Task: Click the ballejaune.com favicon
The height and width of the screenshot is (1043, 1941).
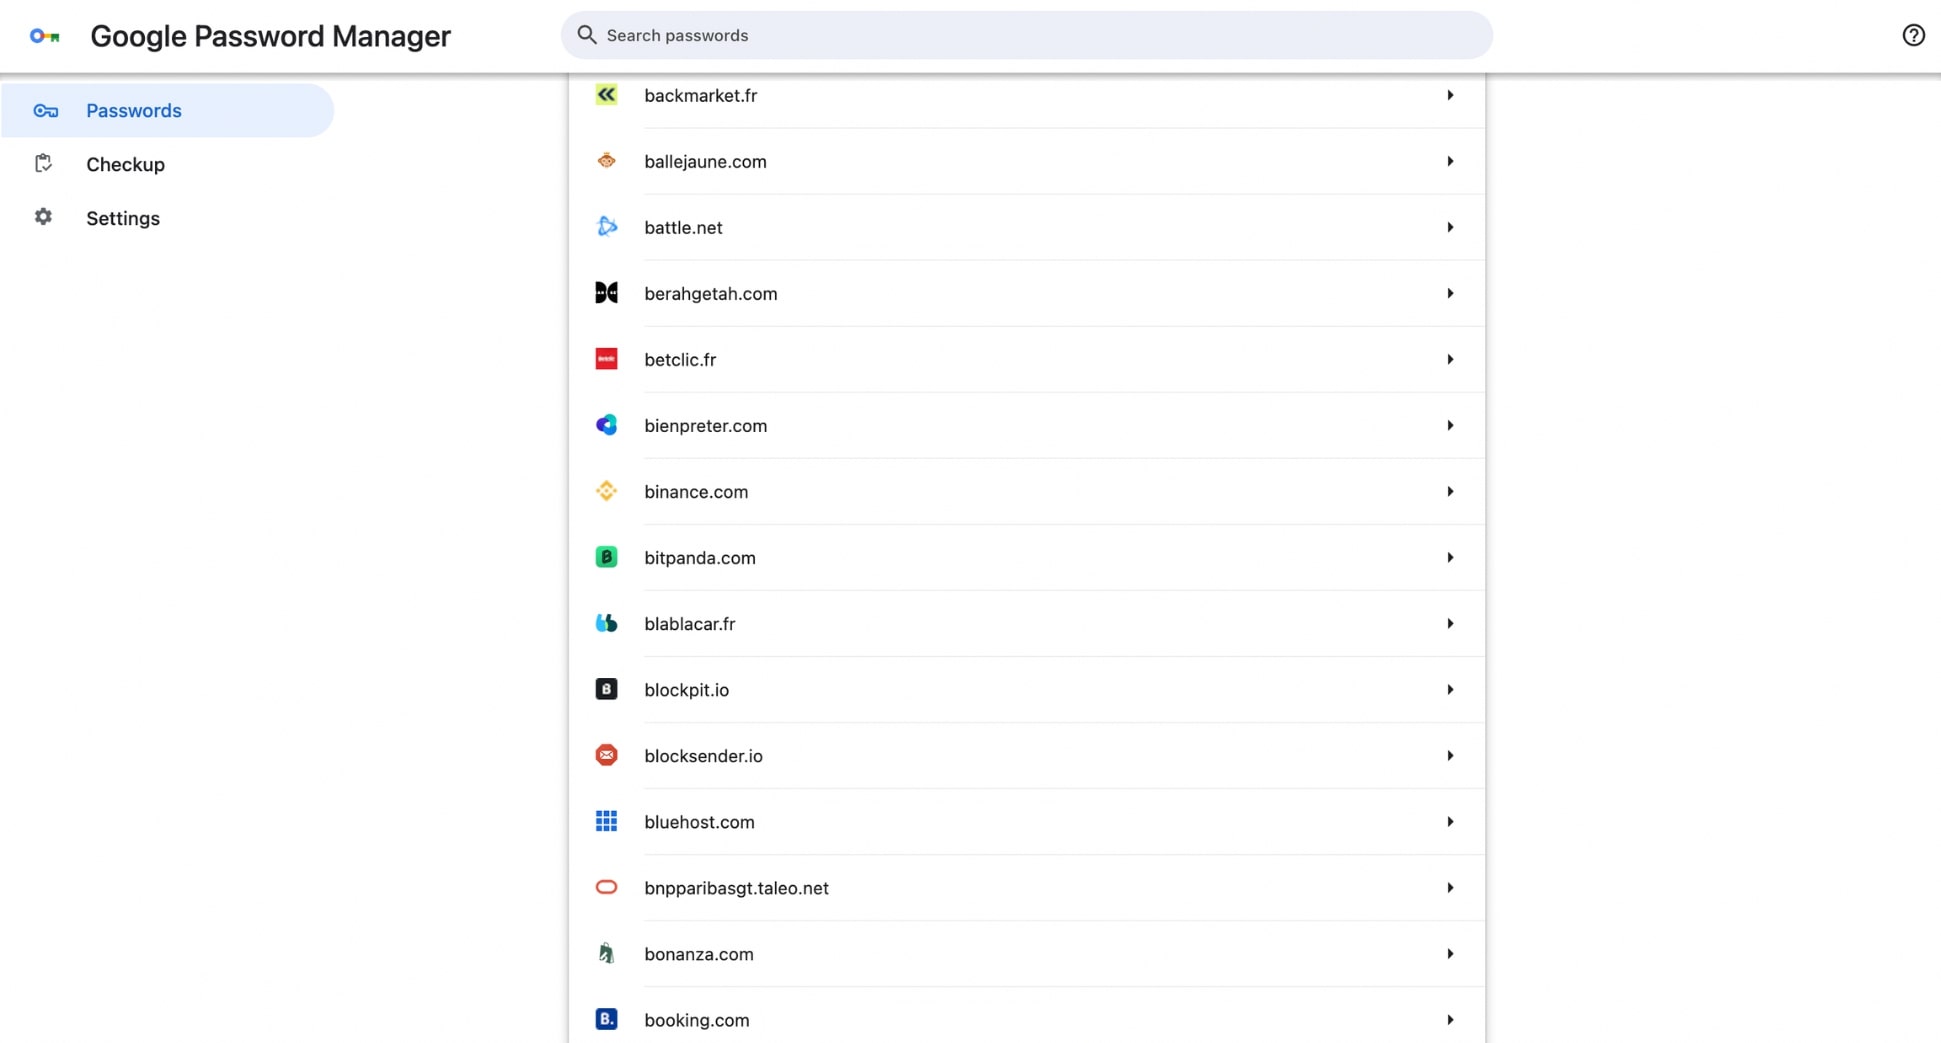Action: (606, 161)
